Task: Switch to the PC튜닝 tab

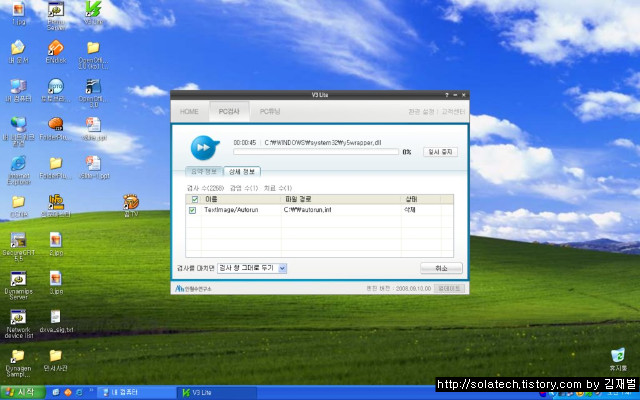Action: [x=270, y=111]
